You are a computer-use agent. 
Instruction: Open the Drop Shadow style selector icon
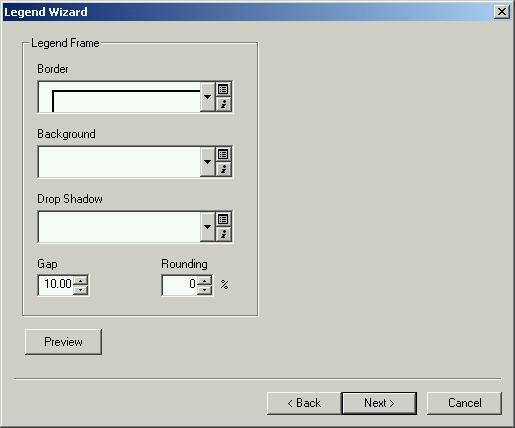(x=223, y=219)
